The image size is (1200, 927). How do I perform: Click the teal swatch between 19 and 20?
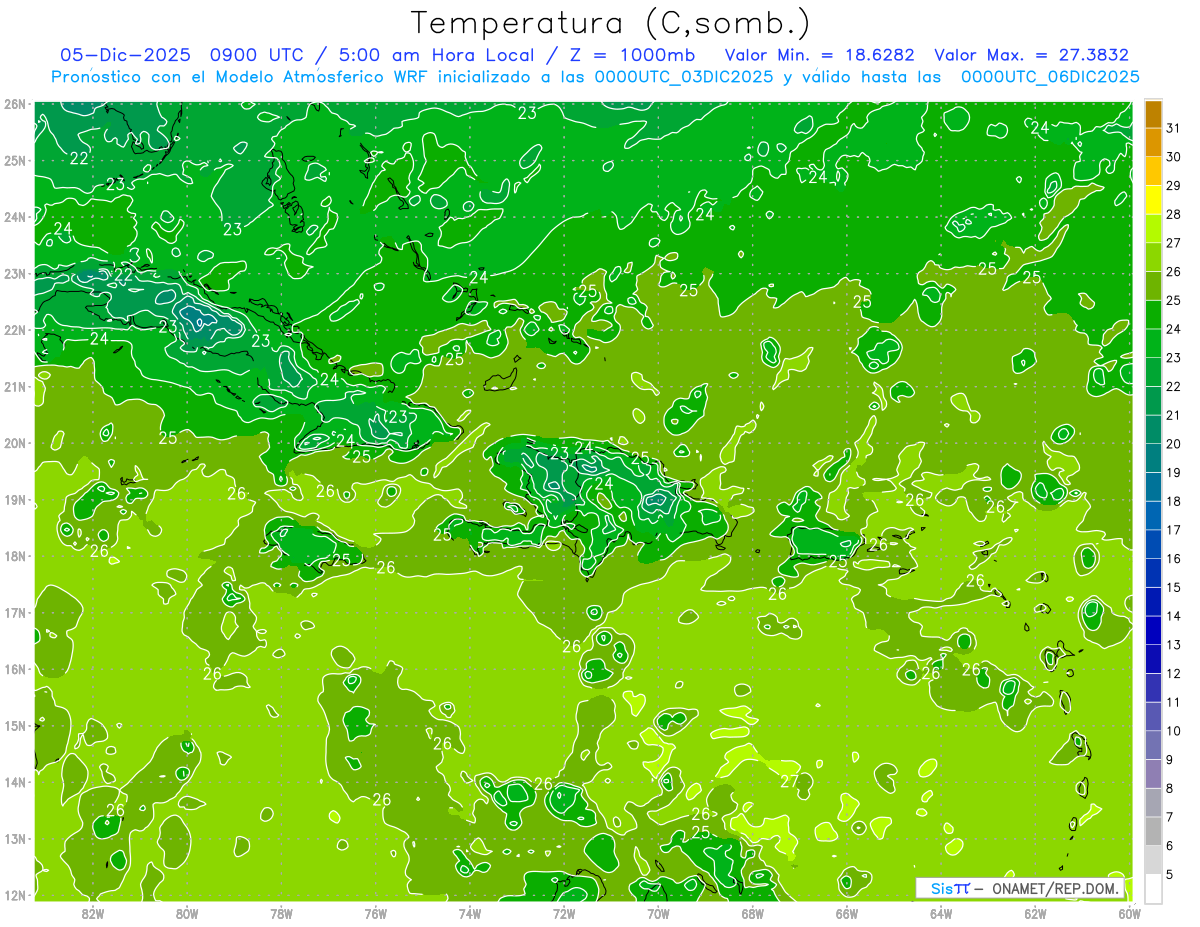1153,458
